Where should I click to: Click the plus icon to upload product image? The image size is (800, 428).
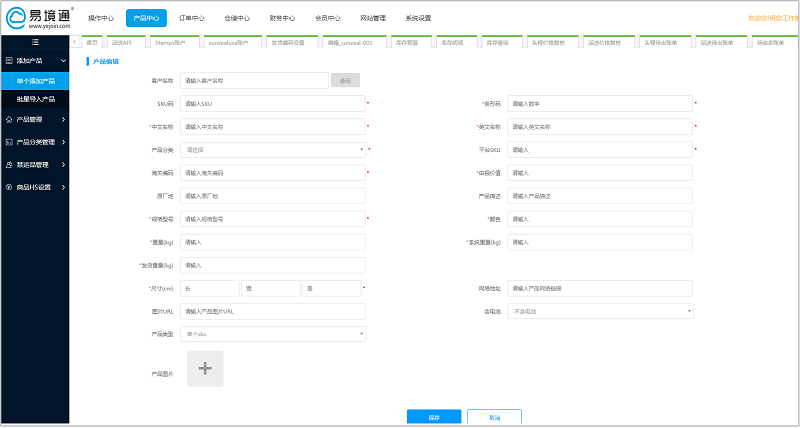pos(205,368)
